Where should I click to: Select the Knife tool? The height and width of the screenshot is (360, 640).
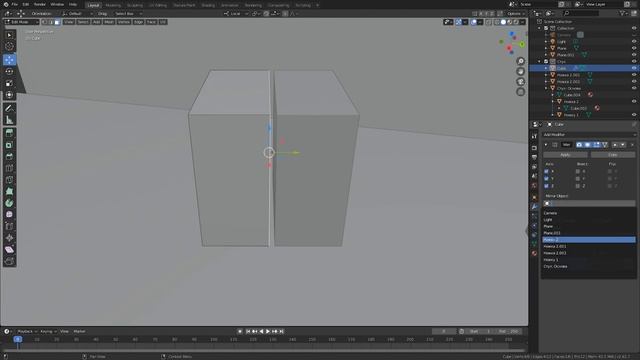coord(9,180)
